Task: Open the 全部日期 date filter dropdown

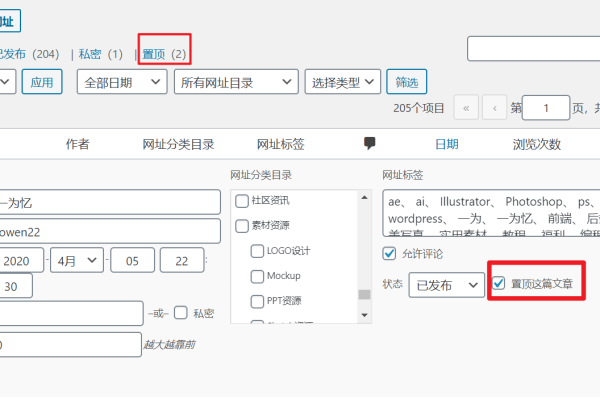Action: pyautogui.click(x=120, y=82)
